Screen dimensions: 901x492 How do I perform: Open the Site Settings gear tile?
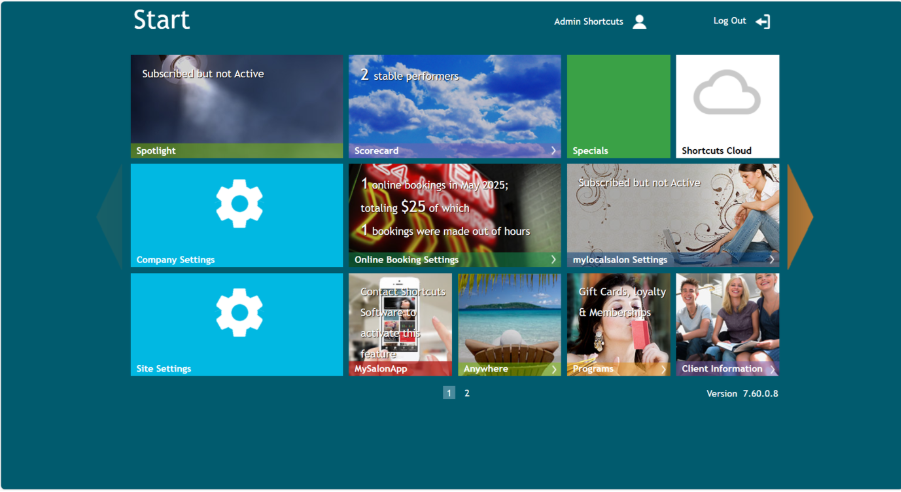tap(237, 324)
